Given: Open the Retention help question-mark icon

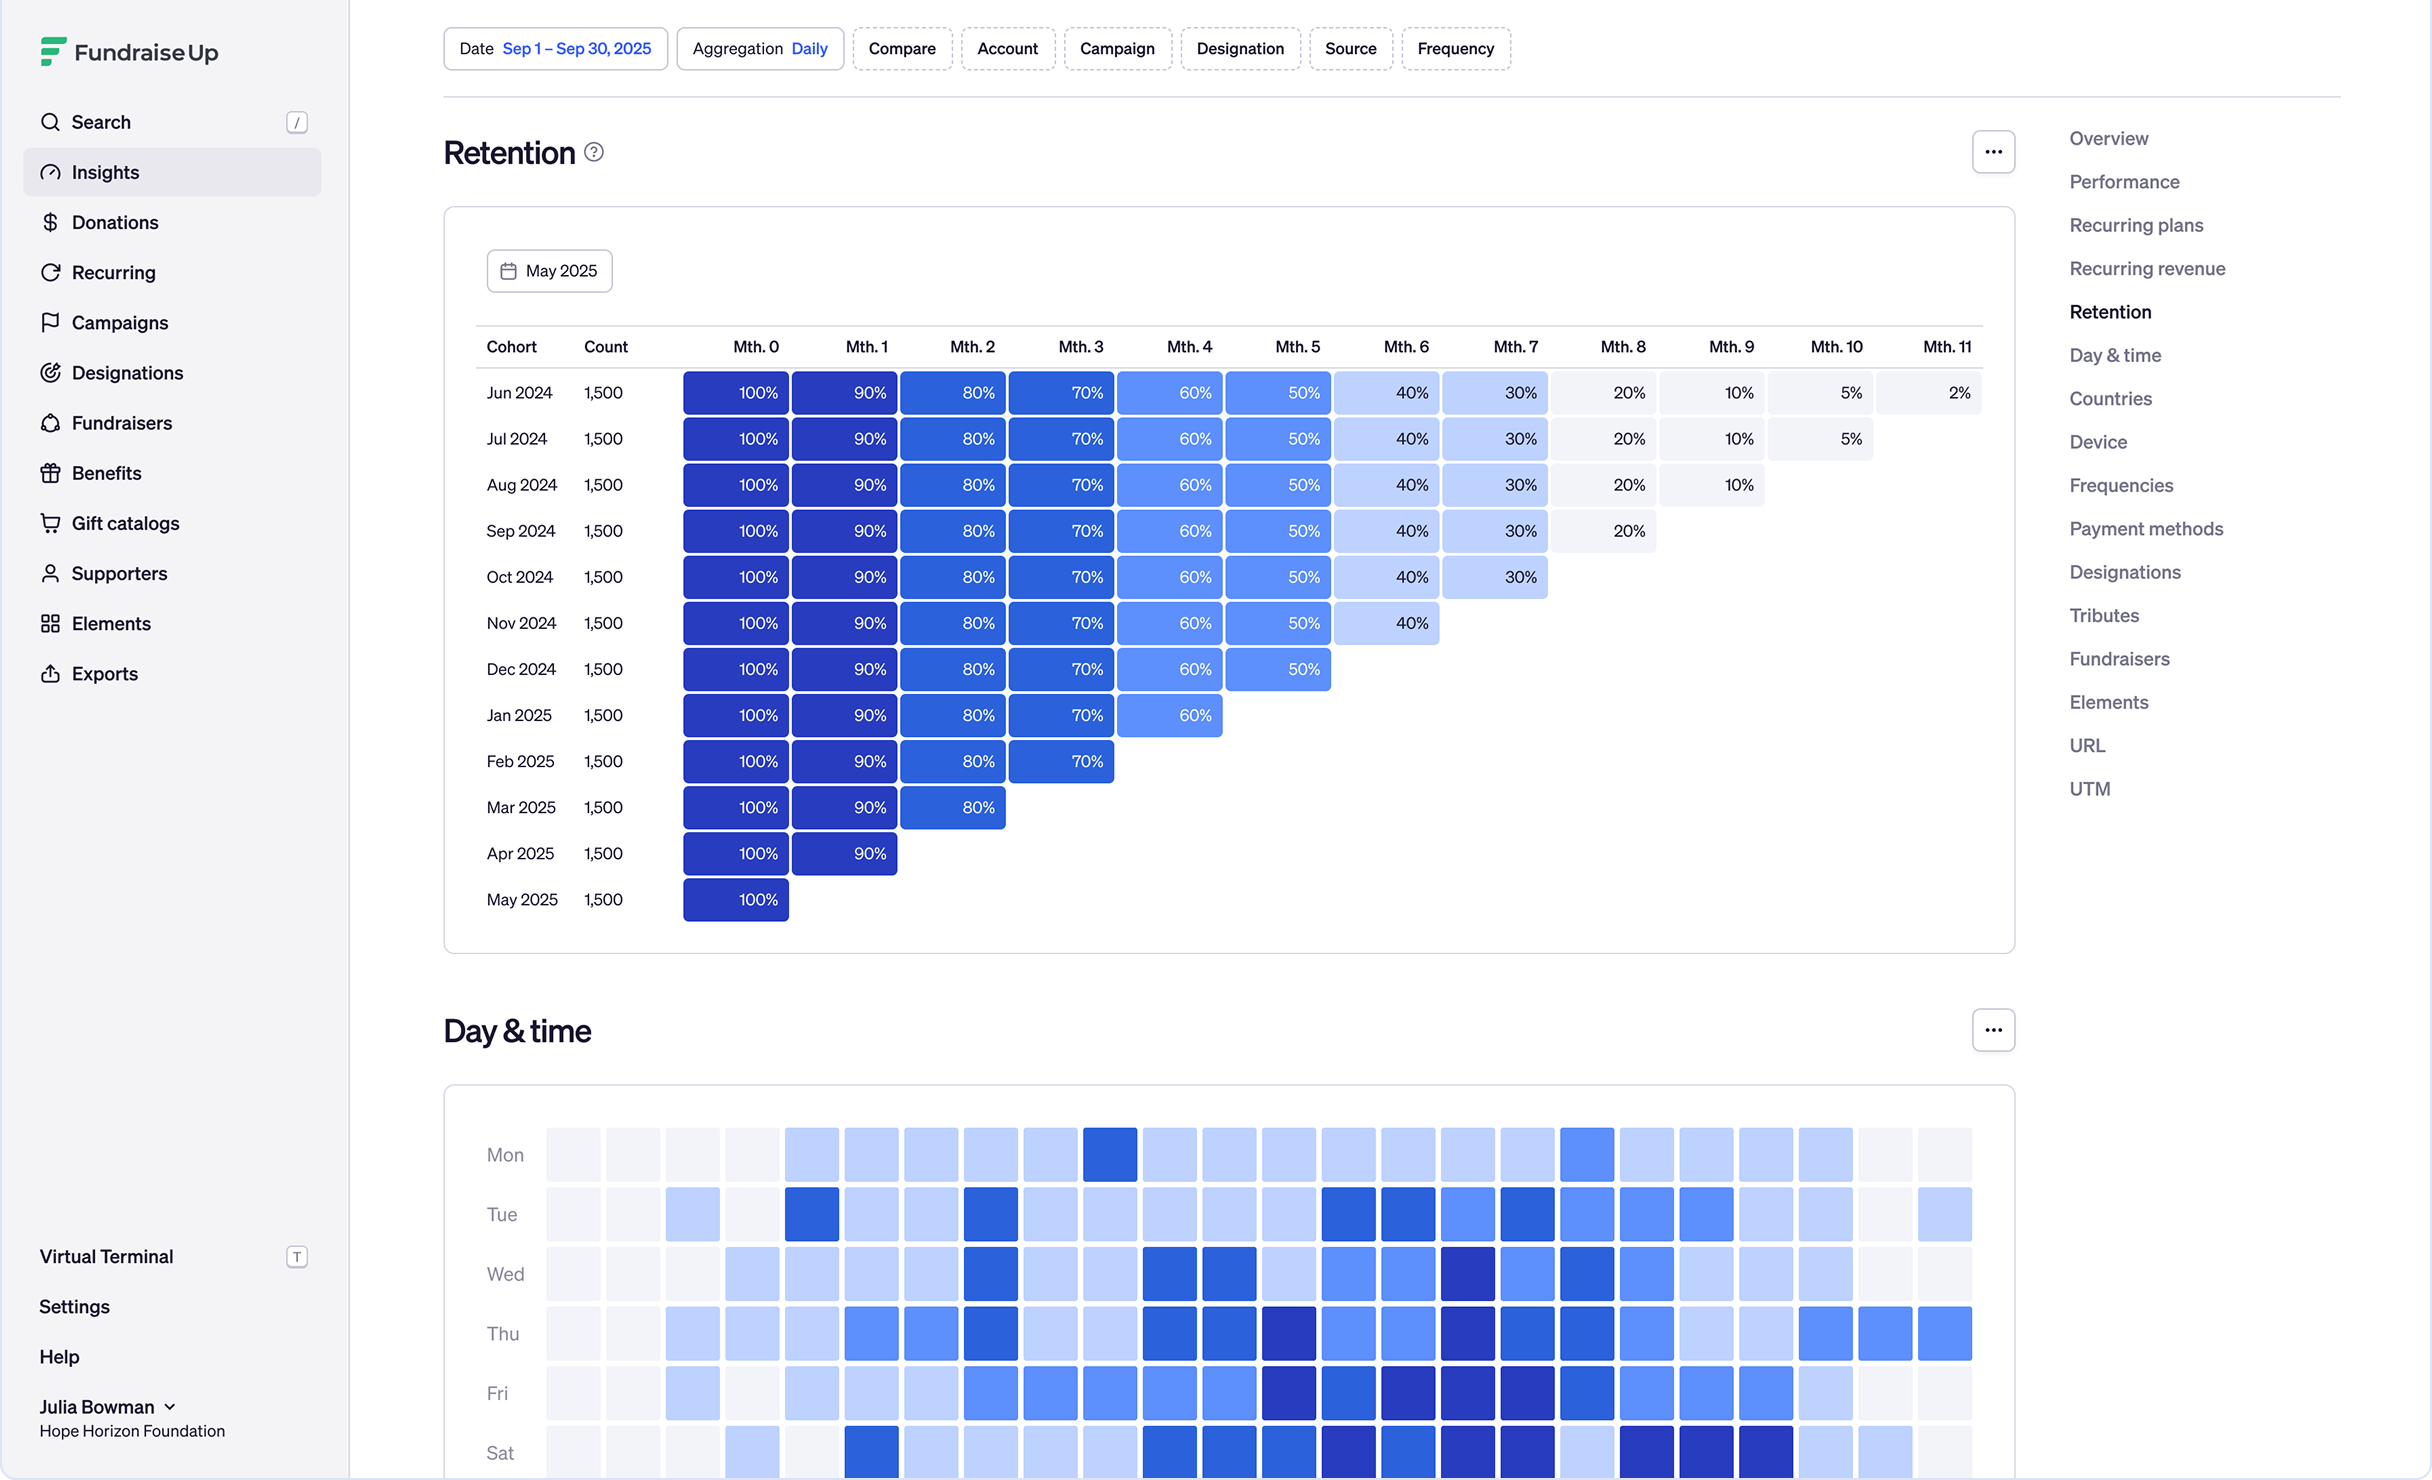Looking at the screenshot, I should [594, 152].
